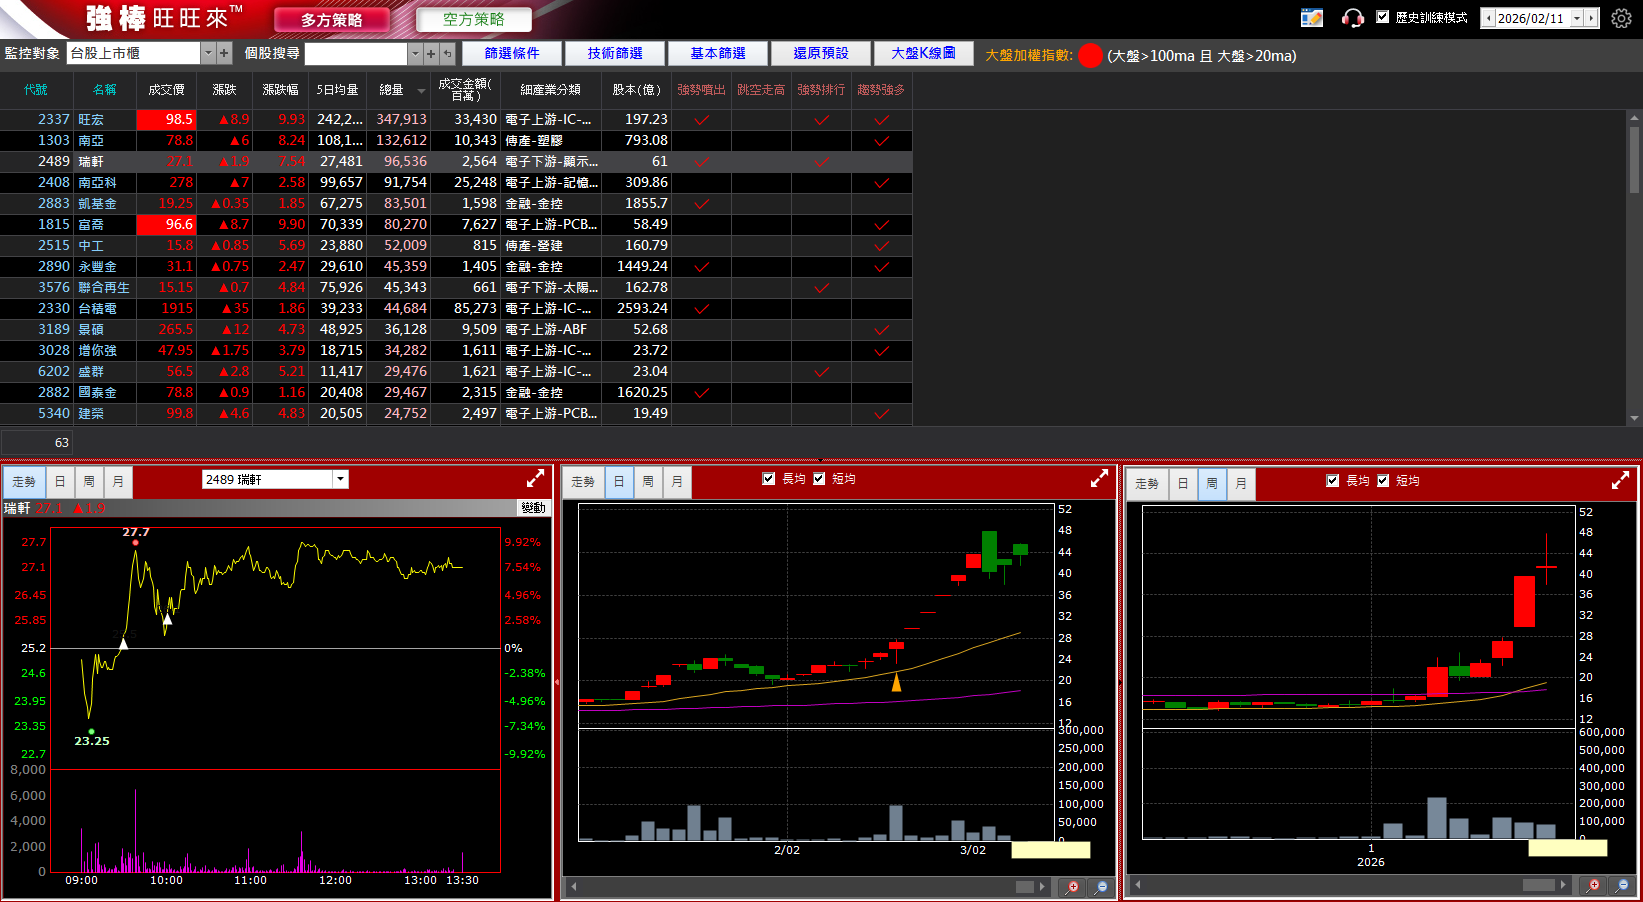Expand the 2489 瑞軒 stock selector dropdown

tap(341, 479)
